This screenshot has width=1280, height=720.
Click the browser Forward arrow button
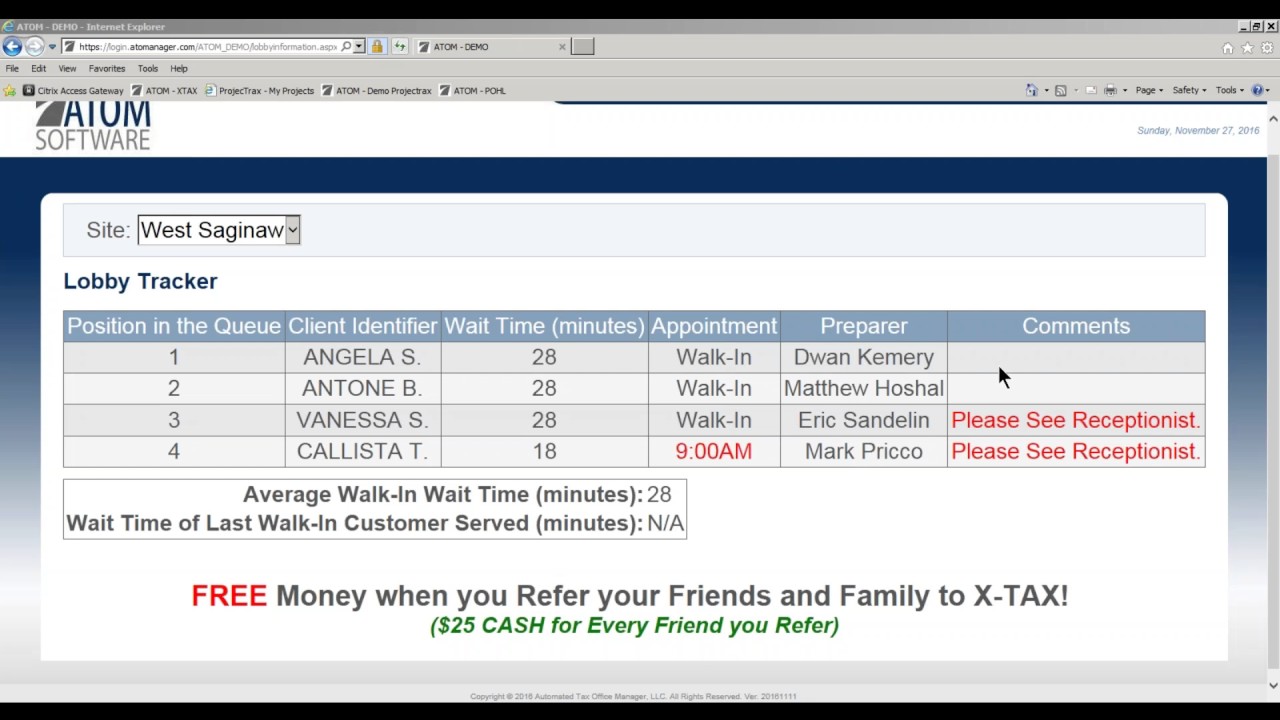pyautogui.click(x=34, y=47)
